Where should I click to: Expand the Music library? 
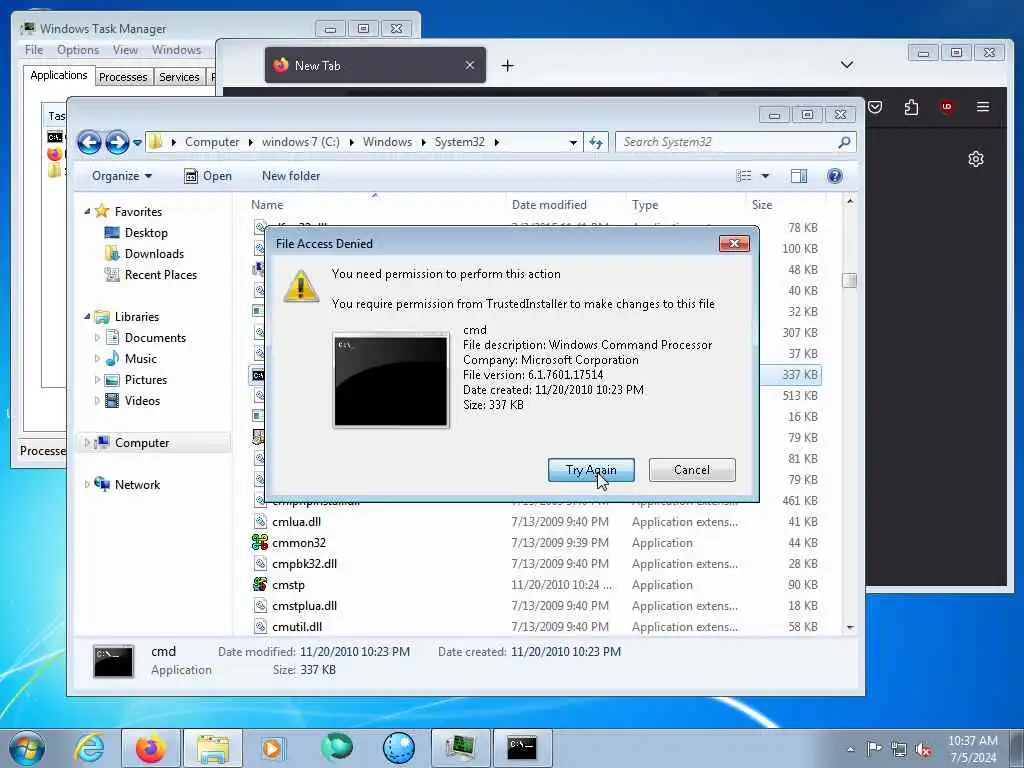tap(97, 359)
